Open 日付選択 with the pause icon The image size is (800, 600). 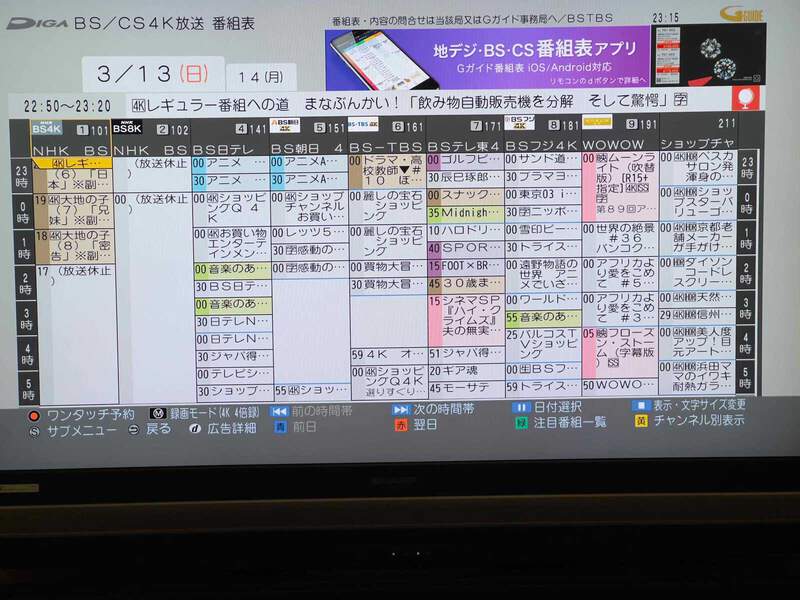[x=521, y=408]
